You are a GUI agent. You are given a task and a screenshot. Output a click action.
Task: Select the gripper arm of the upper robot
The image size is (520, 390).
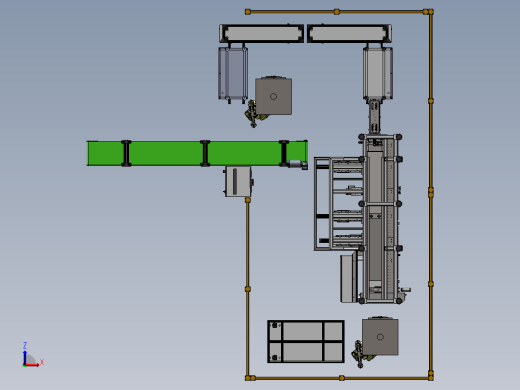pos(253,114)
